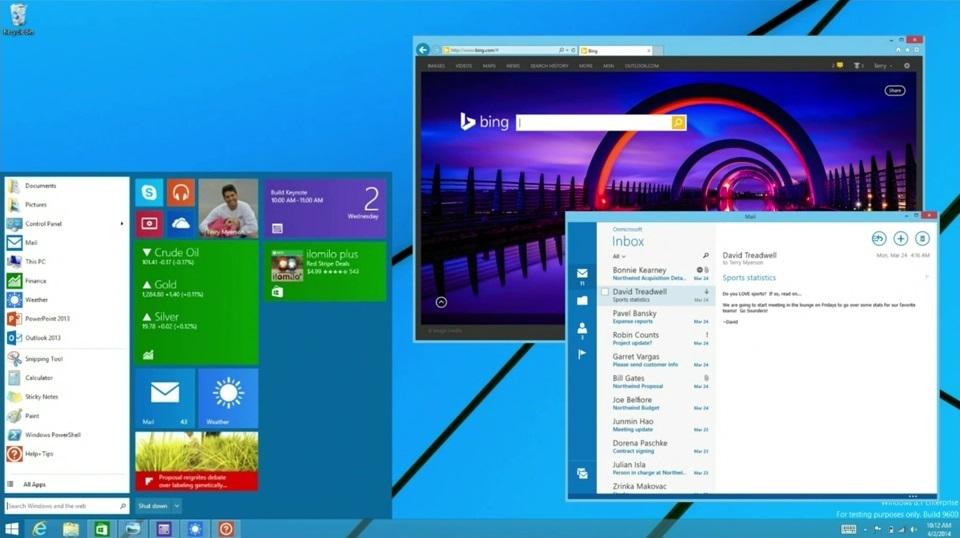Image resolution: width=960 pixels, height=538 pixels.
Task: Open Pictures from the Start menu list
Action: click(x=36, y=204)
